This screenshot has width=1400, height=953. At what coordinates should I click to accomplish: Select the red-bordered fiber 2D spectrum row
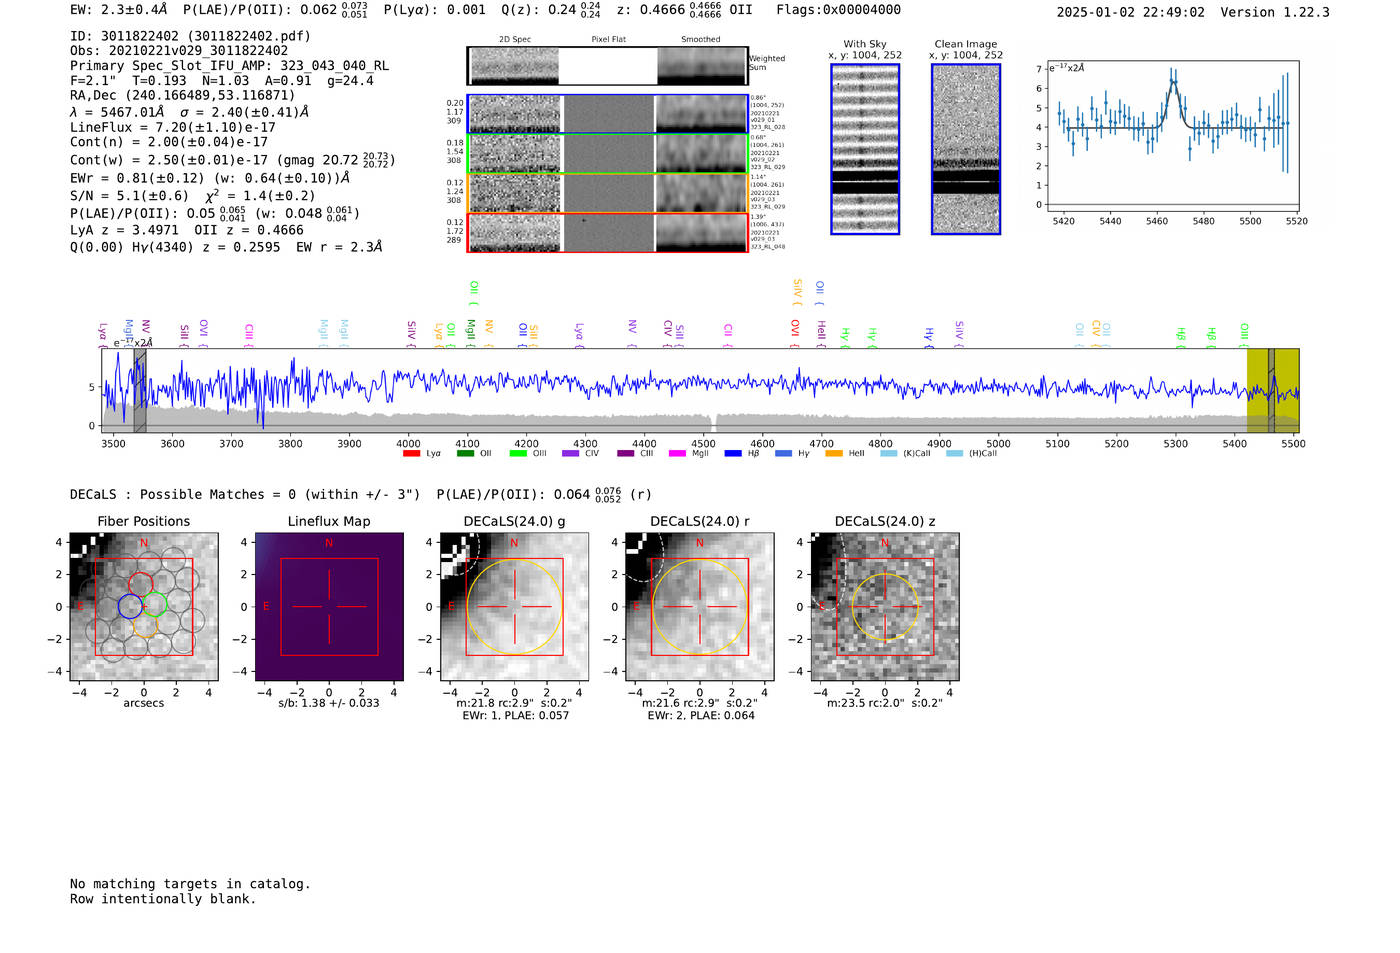coord(608,232)
